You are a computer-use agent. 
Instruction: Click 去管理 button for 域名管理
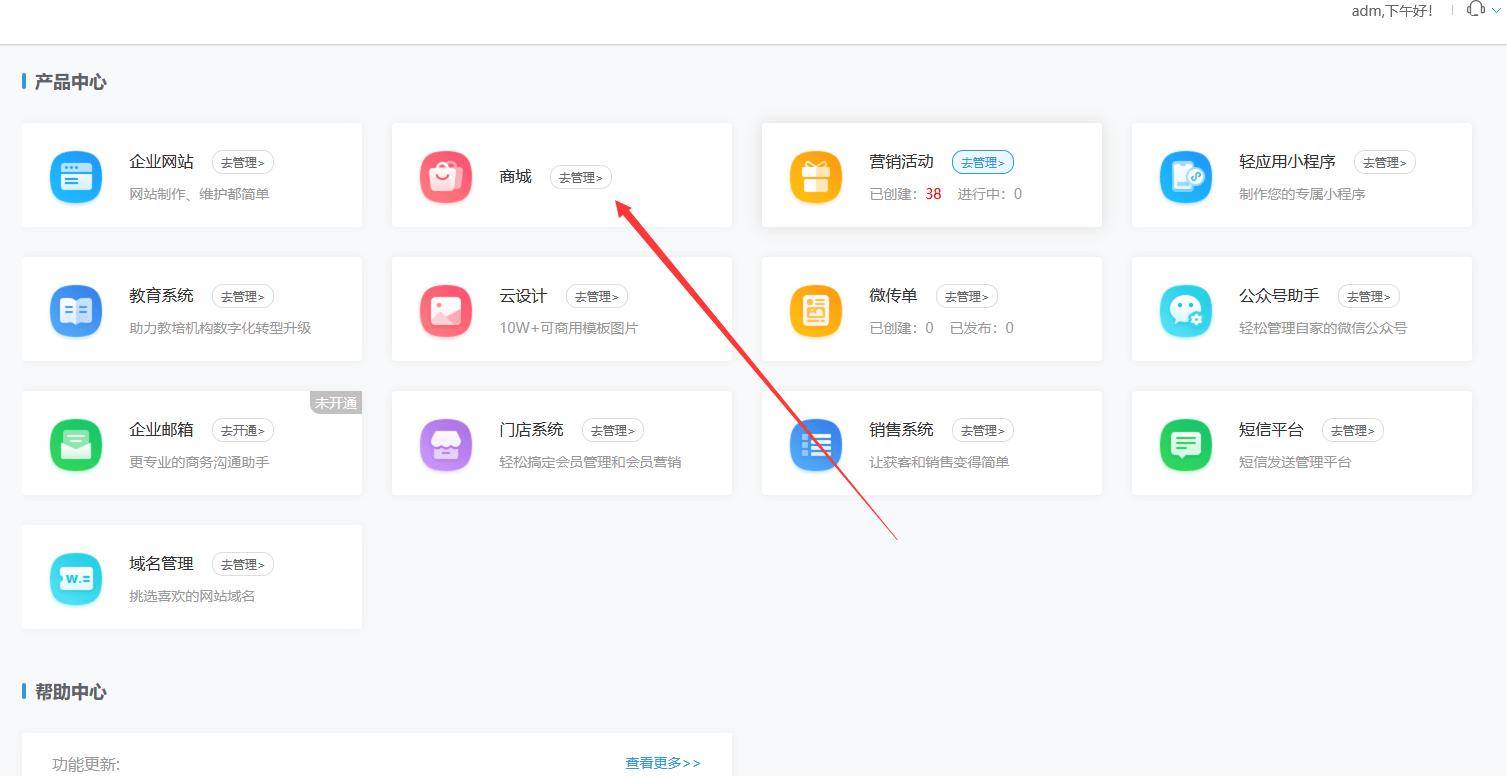click(x=243, y=564)
